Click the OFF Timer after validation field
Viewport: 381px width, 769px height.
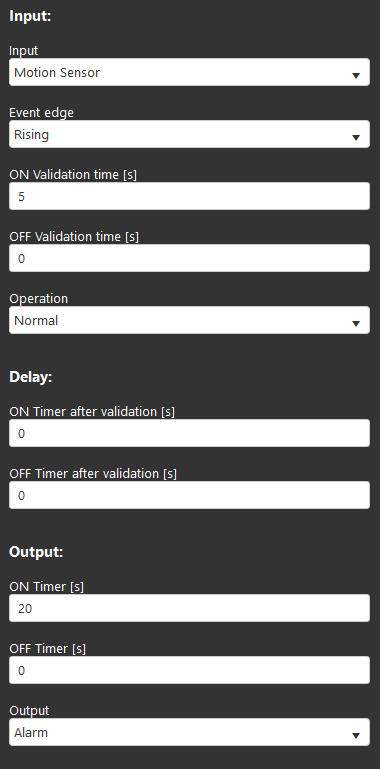pos(189,495)
